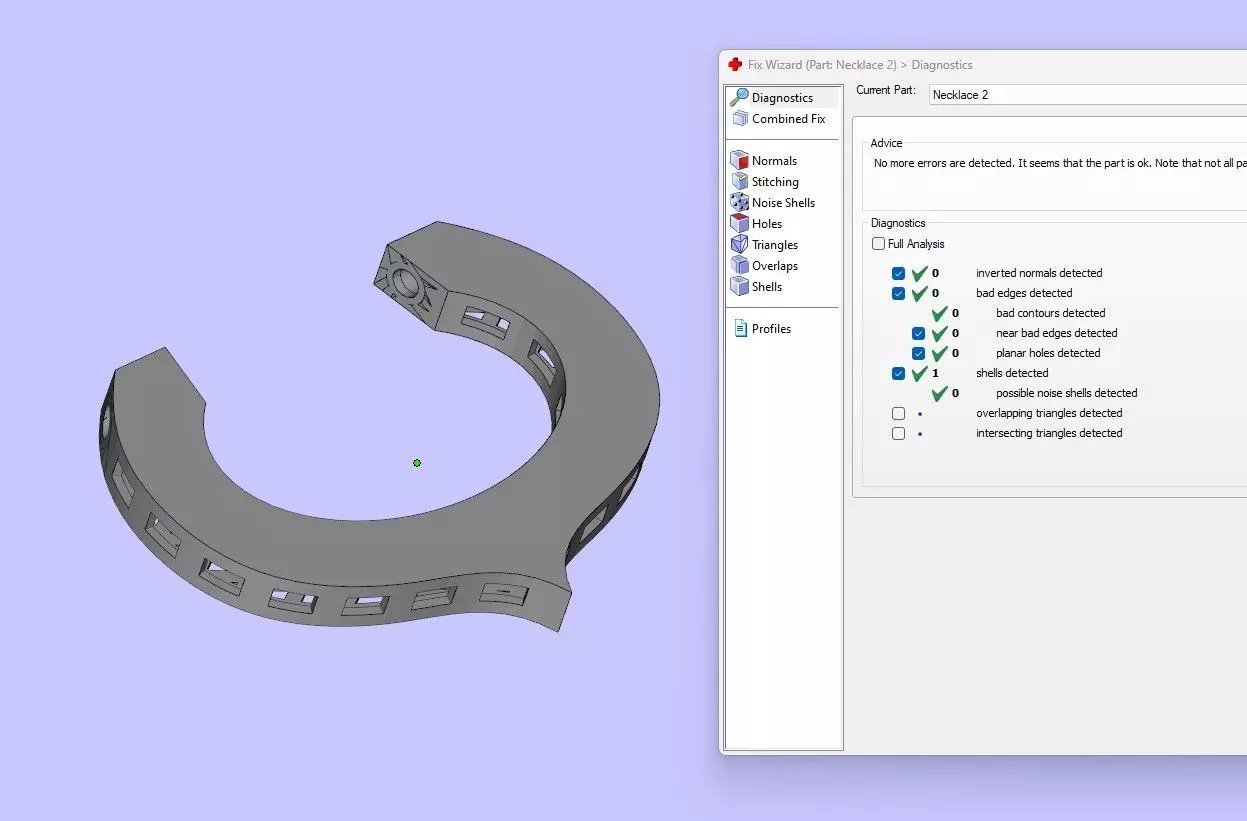Uncheck inverted normals detected checkbox

tap(898, 273)
